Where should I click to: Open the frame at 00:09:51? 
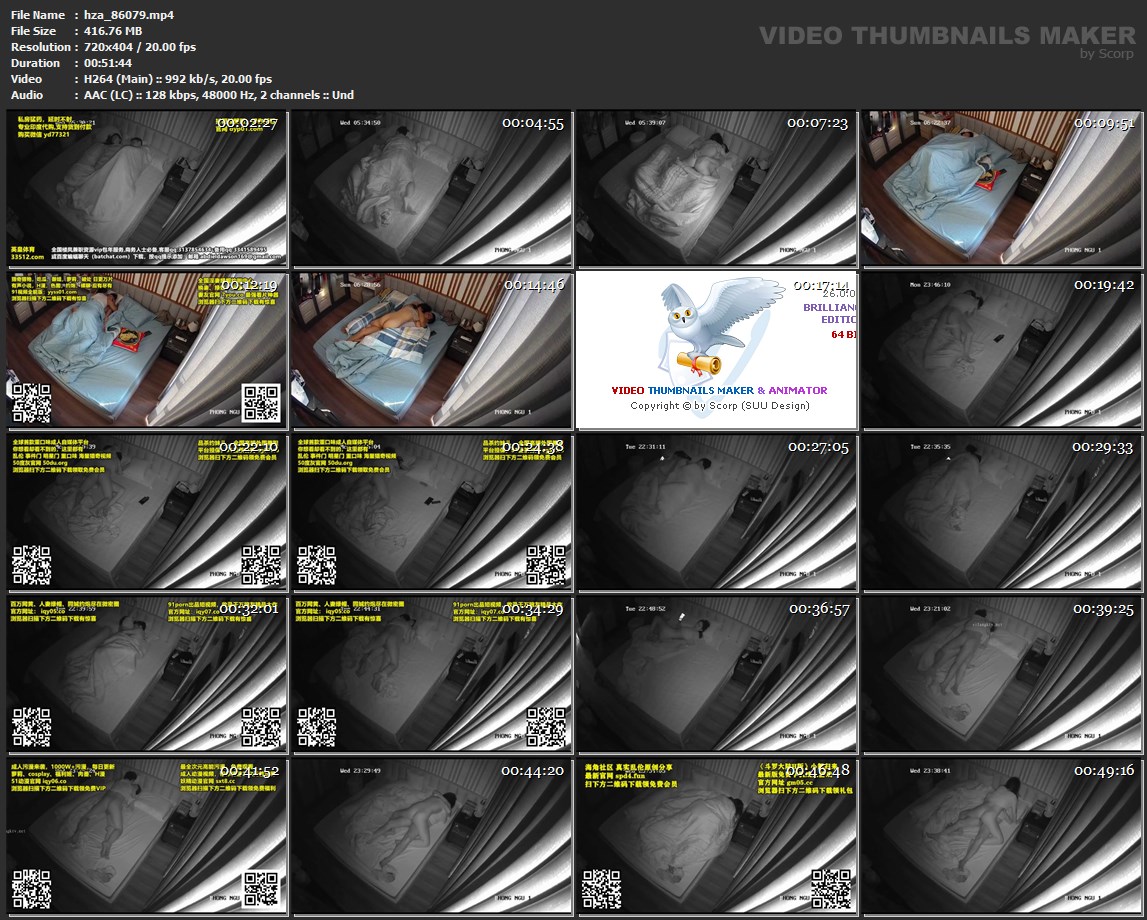(x=1002, y=189)
